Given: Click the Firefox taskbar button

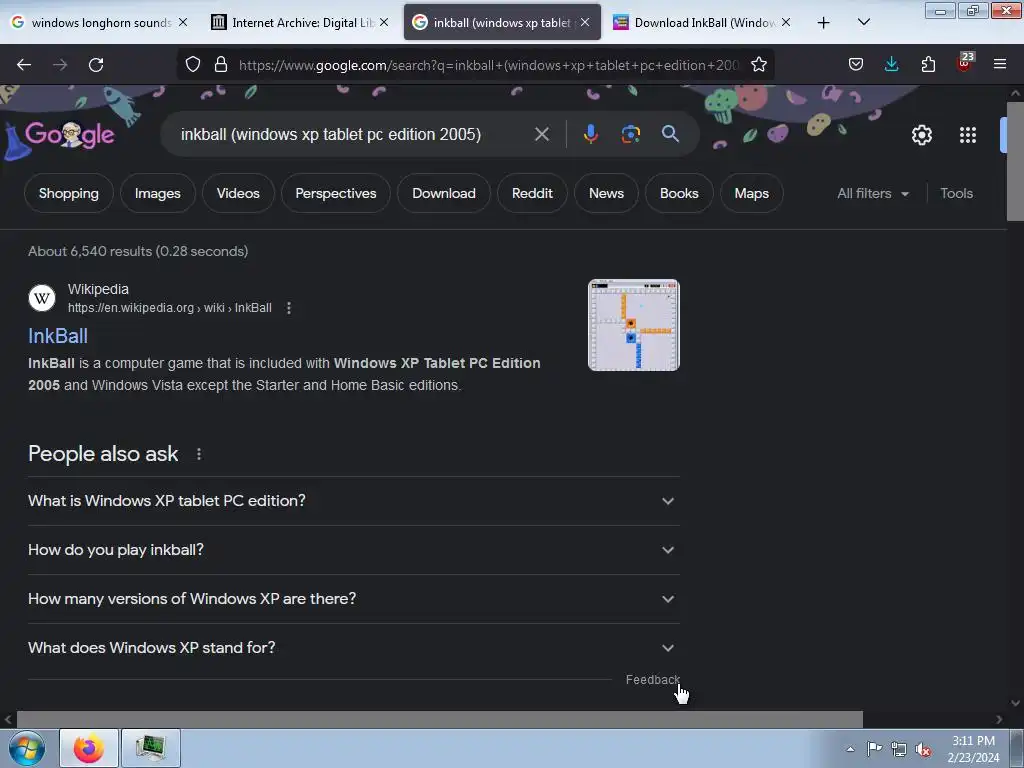Looking at the screenshot, I should pos(89,748).
